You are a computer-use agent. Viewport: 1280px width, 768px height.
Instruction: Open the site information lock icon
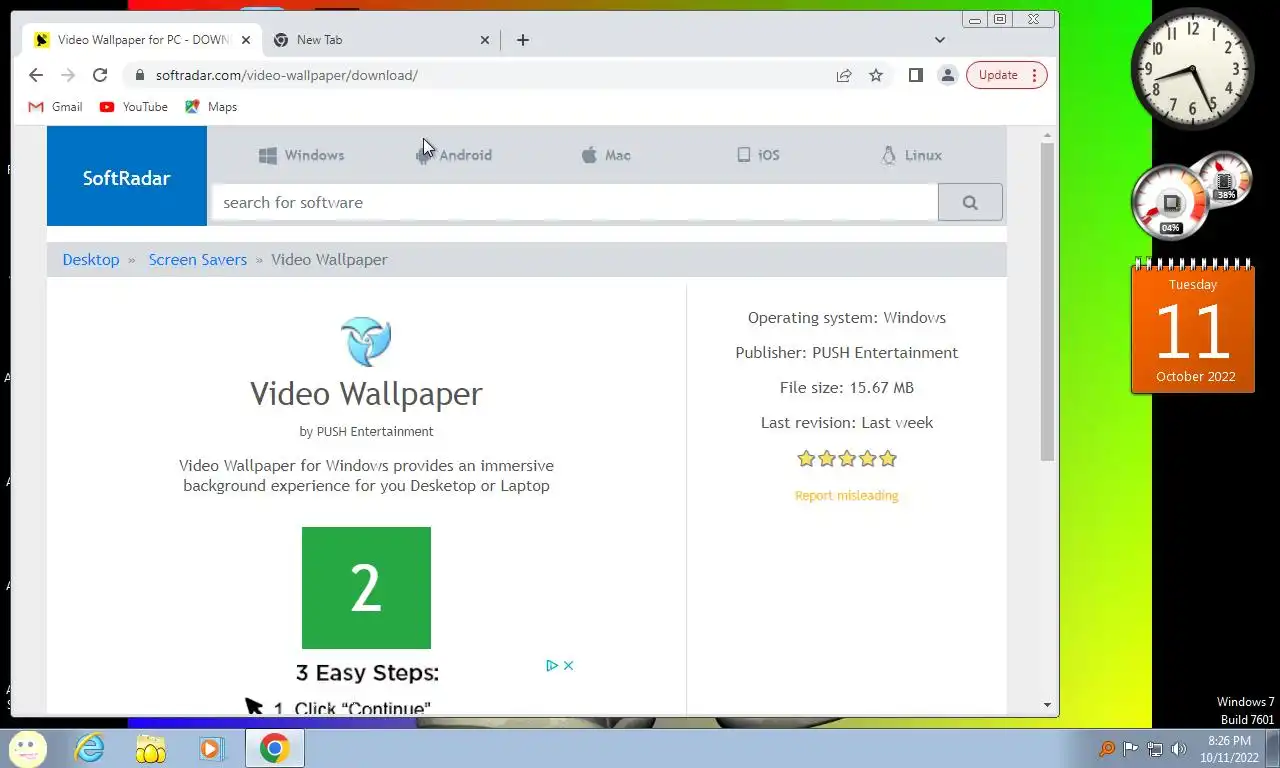138,75
